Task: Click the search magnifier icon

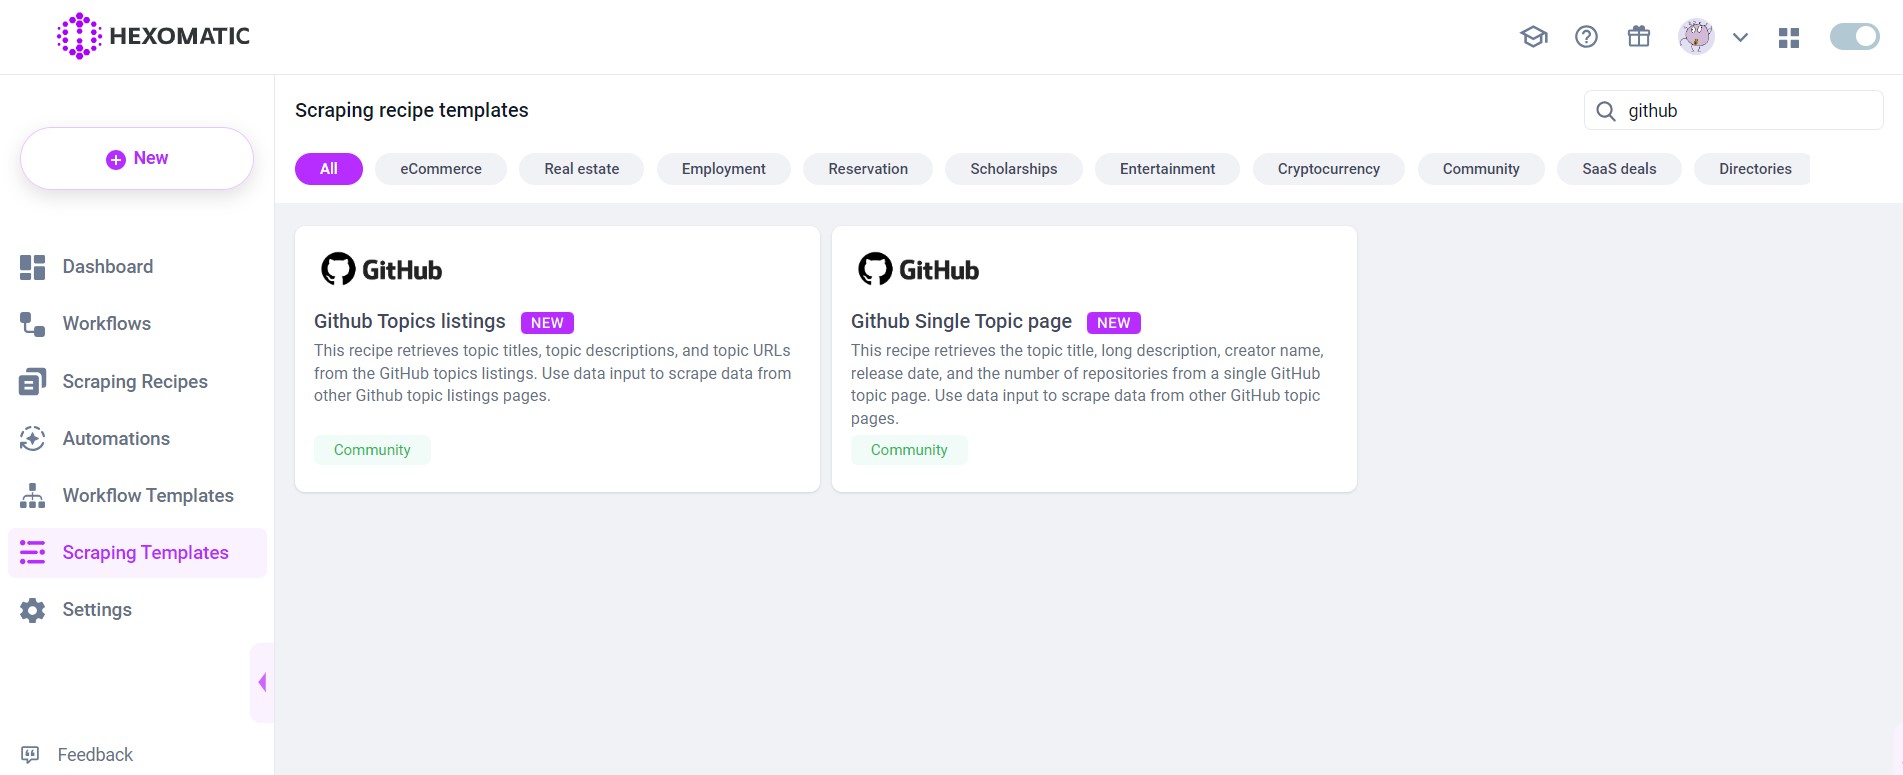Action: [x=1606, y=111]
